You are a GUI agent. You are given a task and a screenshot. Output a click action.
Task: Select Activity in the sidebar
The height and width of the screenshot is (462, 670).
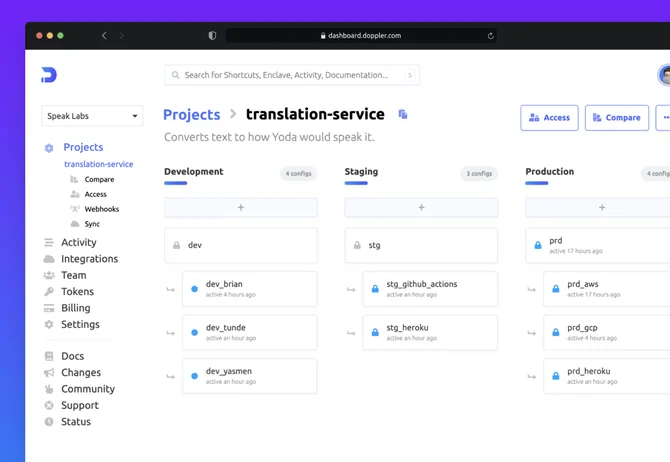[79, 242]
